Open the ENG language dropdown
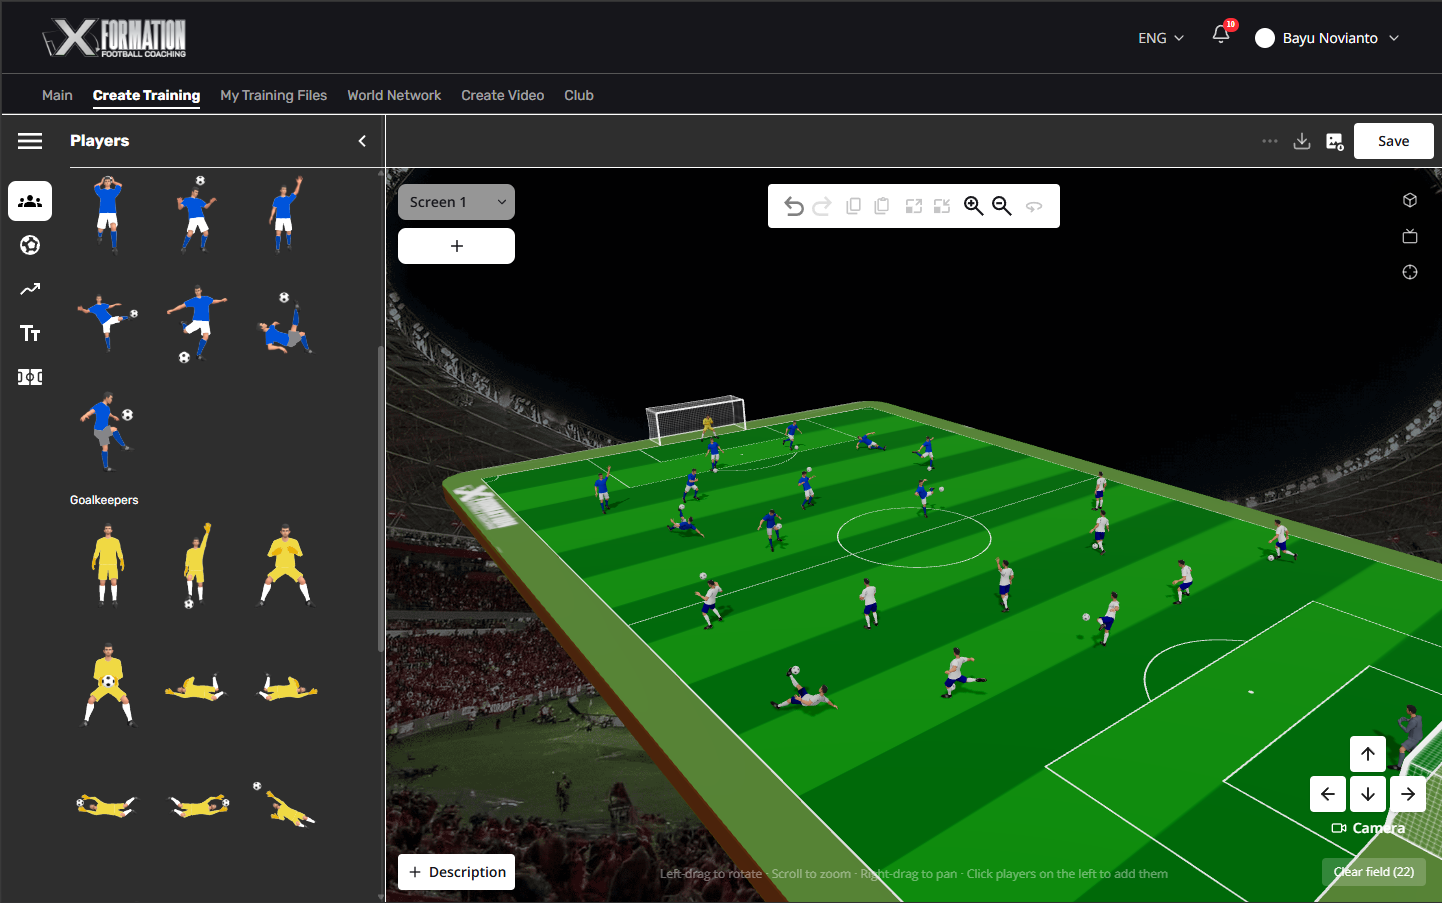 tap(1161, 38)
